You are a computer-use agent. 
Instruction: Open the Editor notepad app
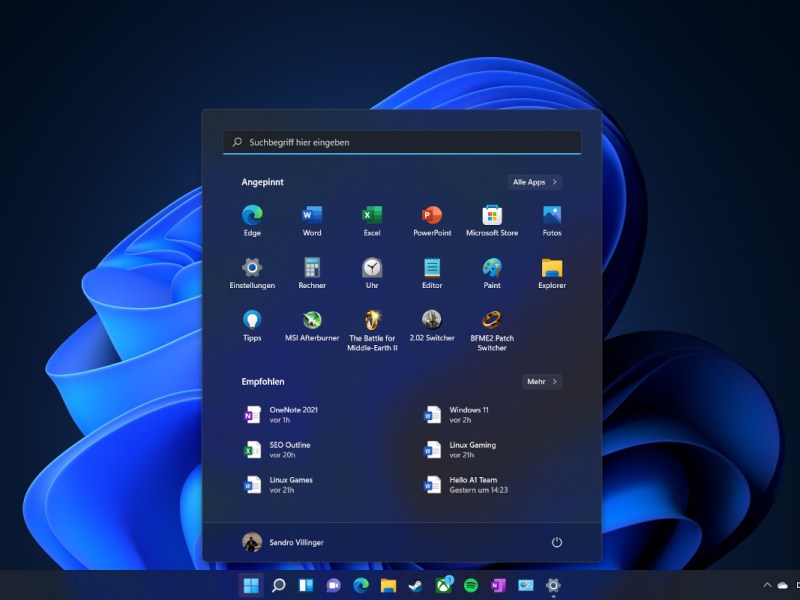432,273
